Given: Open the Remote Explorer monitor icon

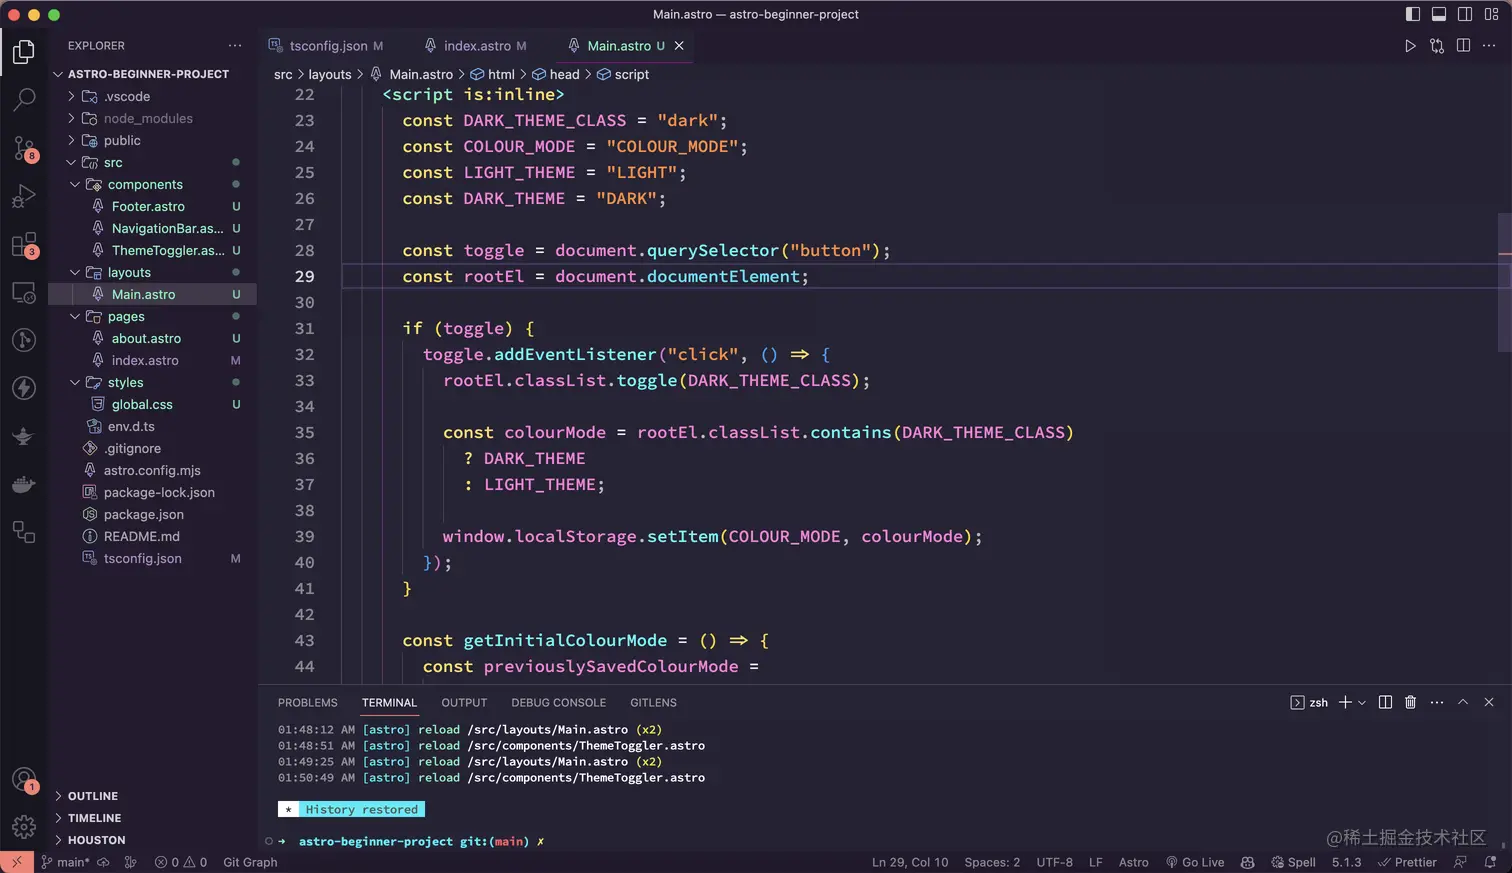Looking at the screenshot, I should click(x=24, y=292).
